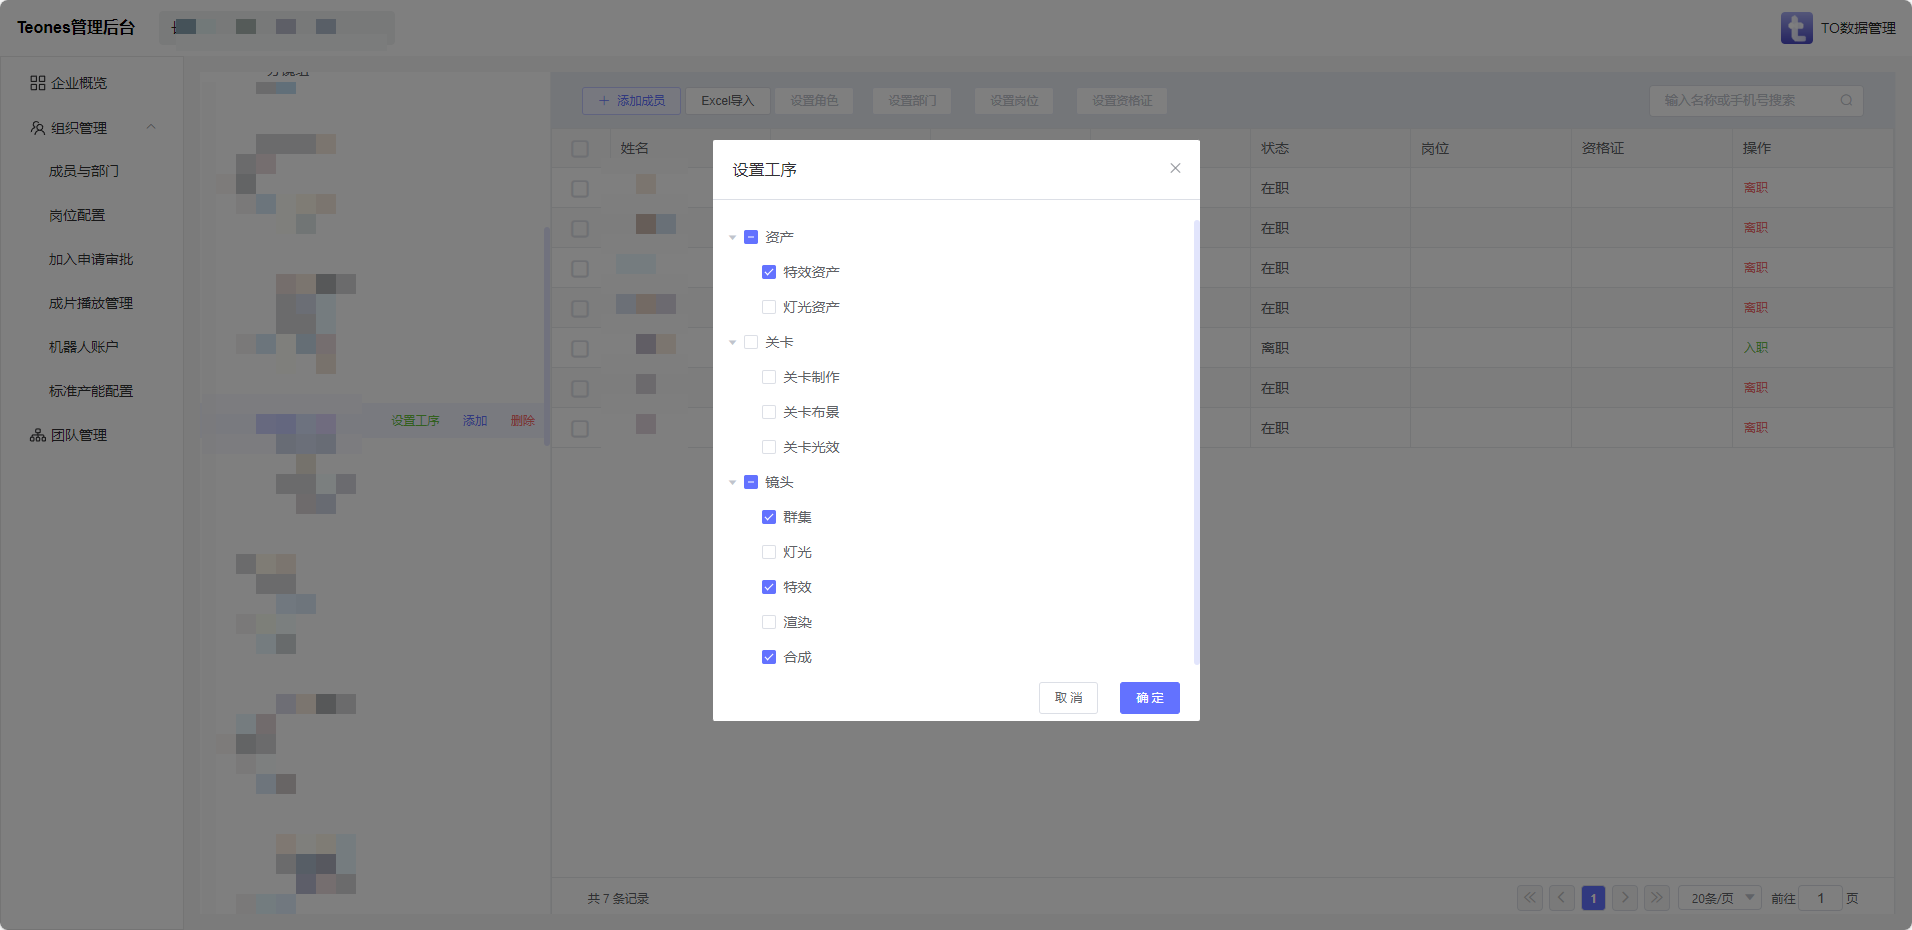
Task: Click the dialog's vertical scrollbar
Action: [1196, 440]
